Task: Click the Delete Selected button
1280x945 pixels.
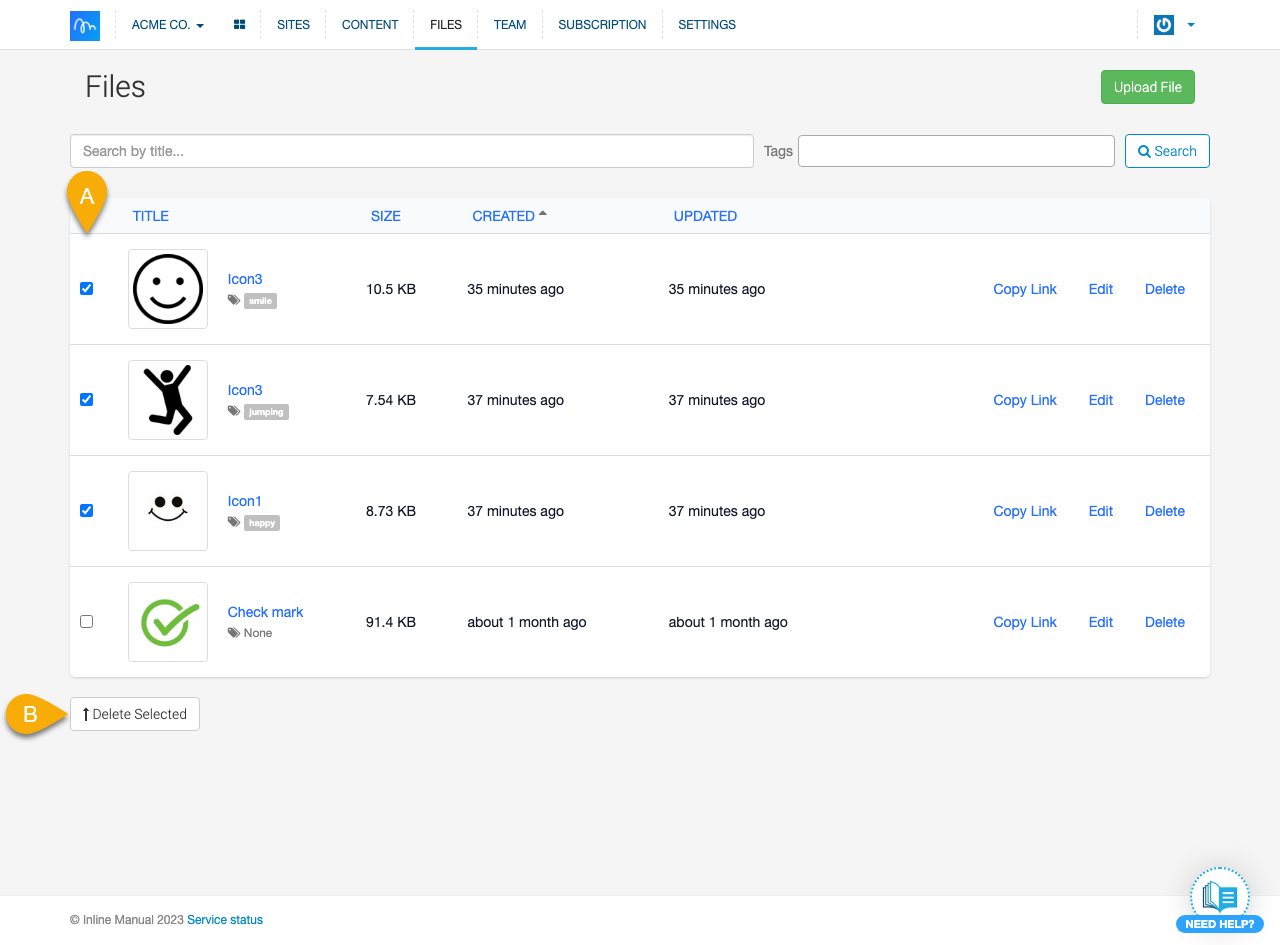Action: [135, 714]
